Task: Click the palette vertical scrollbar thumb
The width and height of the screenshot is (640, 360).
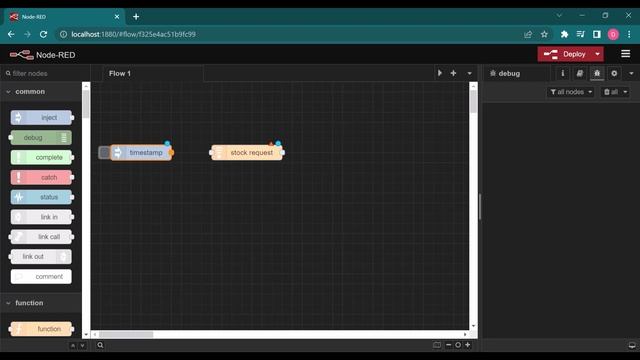Action: tap(86, 104)
